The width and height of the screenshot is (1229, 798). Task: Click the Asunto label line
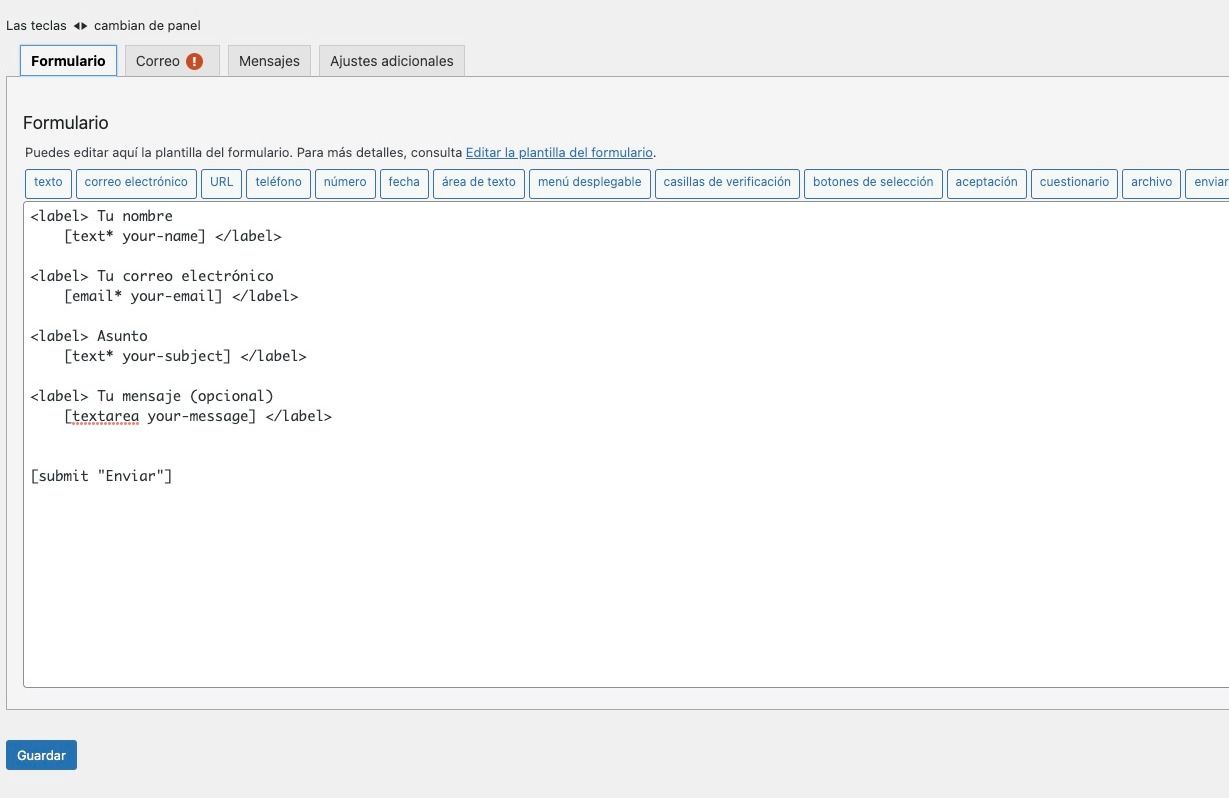pos(89,336)
